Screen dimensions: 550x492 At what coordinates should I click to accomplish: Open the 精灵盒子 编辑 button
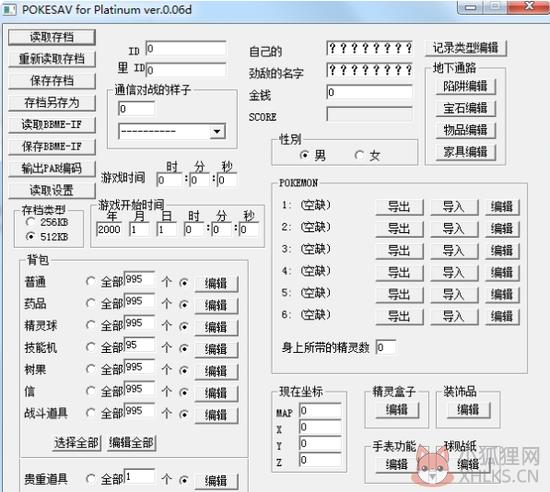(x=397, y=410)
